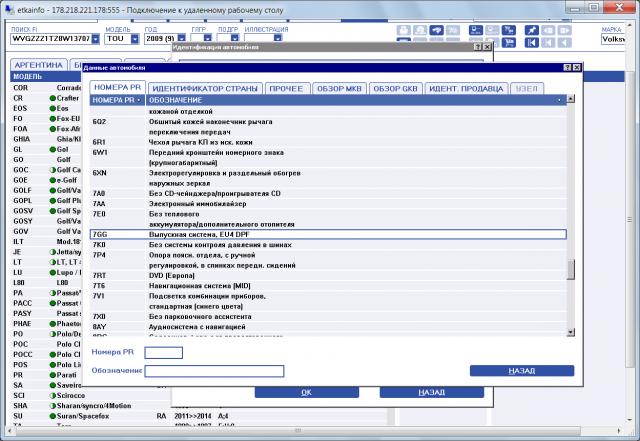Click cart icon left of skip-to-first icon

pos(509,42)
